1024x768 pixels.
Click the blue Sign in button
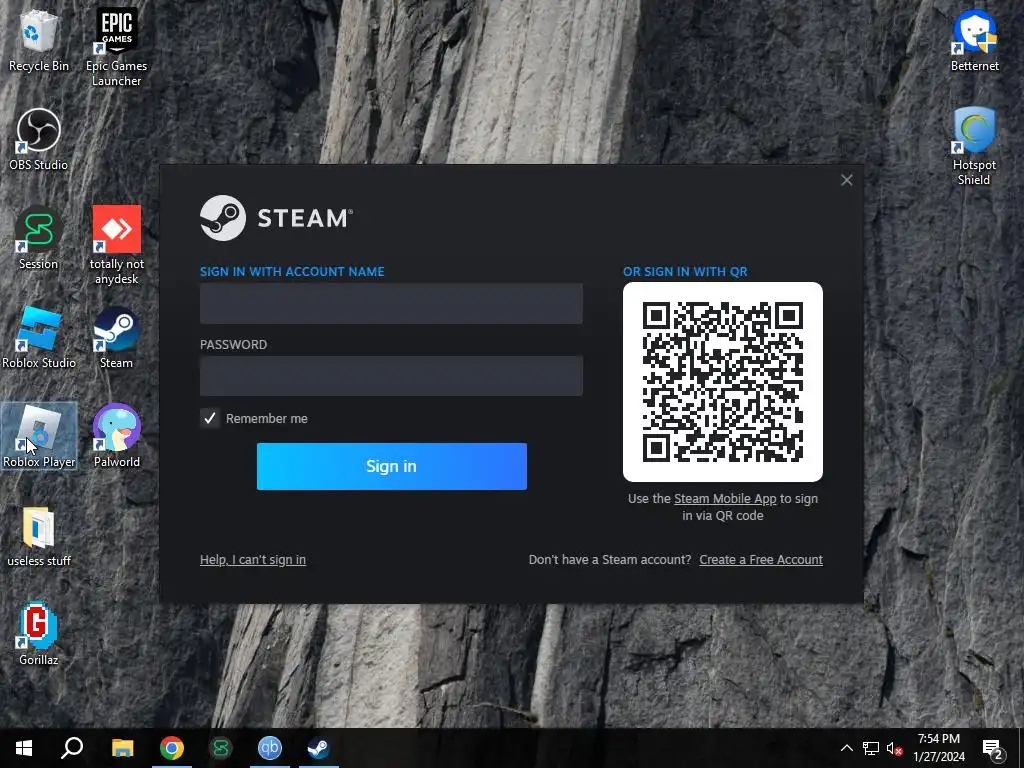[391, 466]
